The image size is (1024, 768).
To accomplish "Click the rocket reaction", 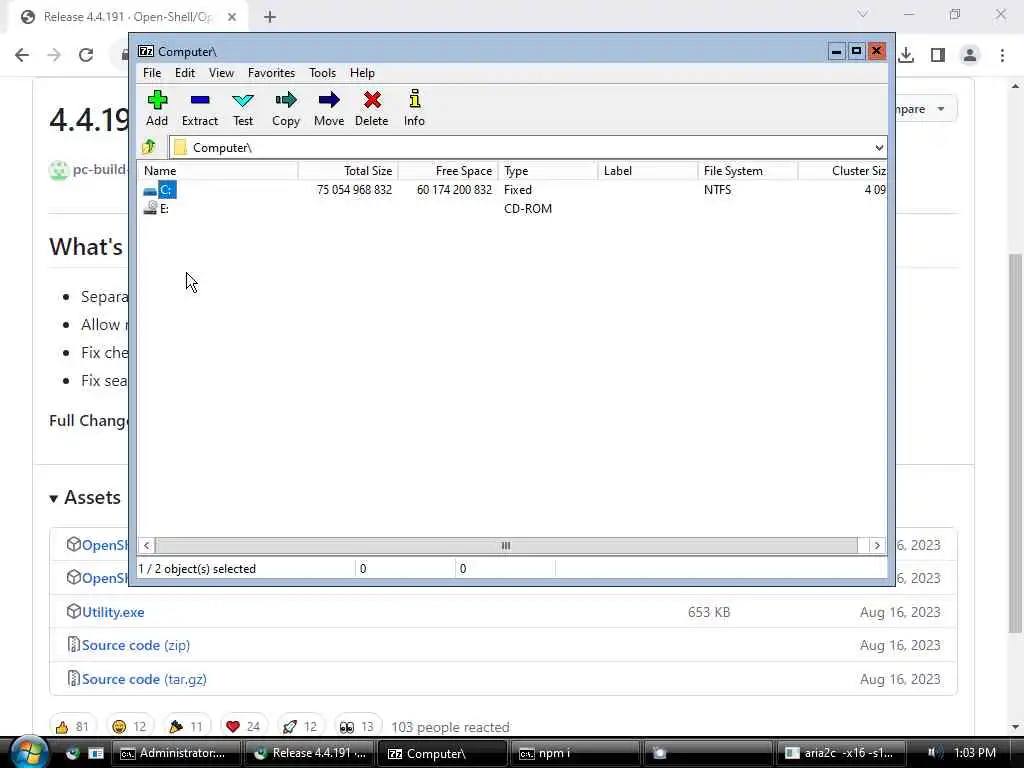I will [x=300, y=727].
